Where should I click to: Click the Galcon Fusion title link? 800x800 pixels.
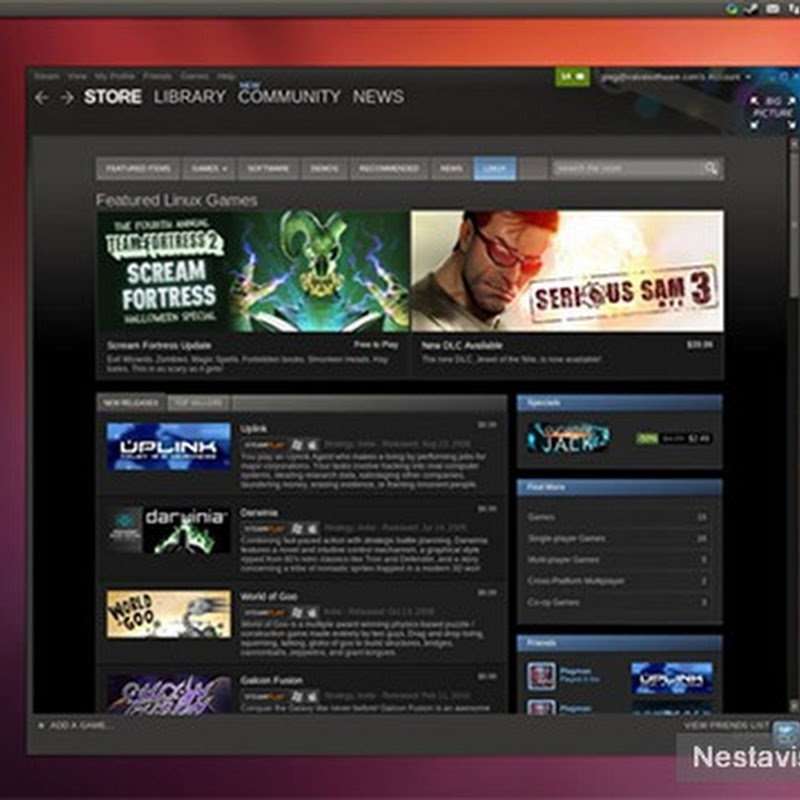pyautogui.click(x=271, y=680)
